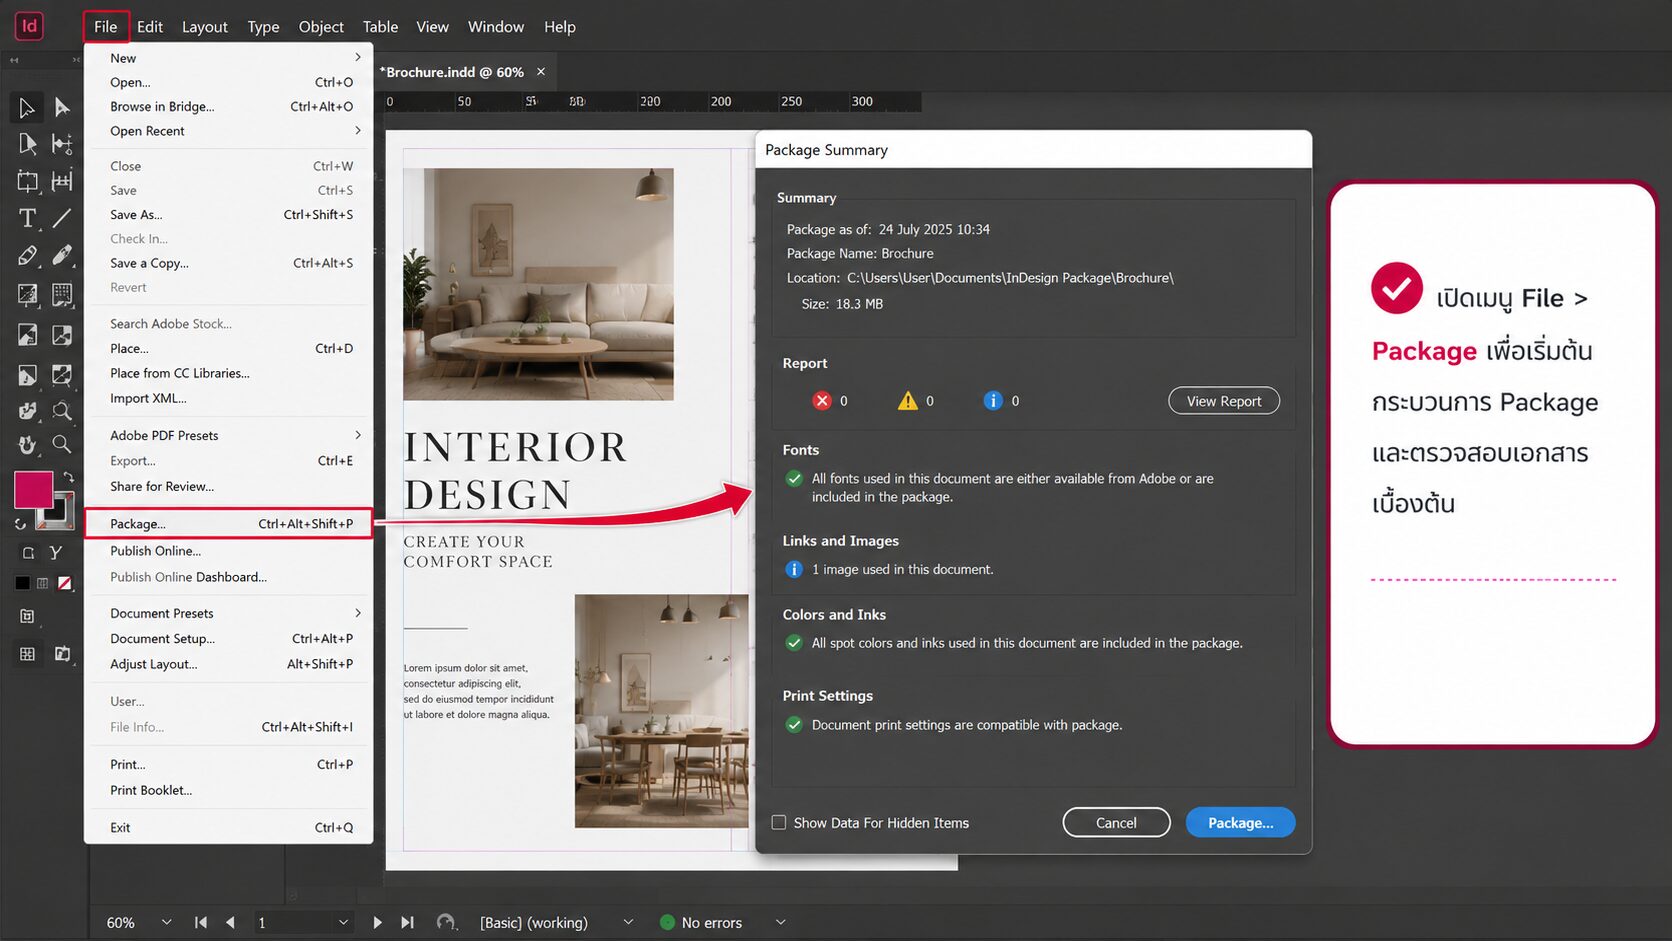Click the black Apply Color swatch
Image resolution: width=1672 pixels, height=941 pixels.
pos(22,583)
